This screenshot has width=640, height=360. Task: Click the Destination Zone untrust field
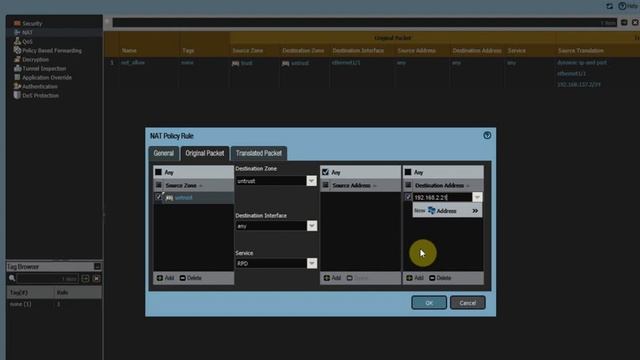pos(271,181)
